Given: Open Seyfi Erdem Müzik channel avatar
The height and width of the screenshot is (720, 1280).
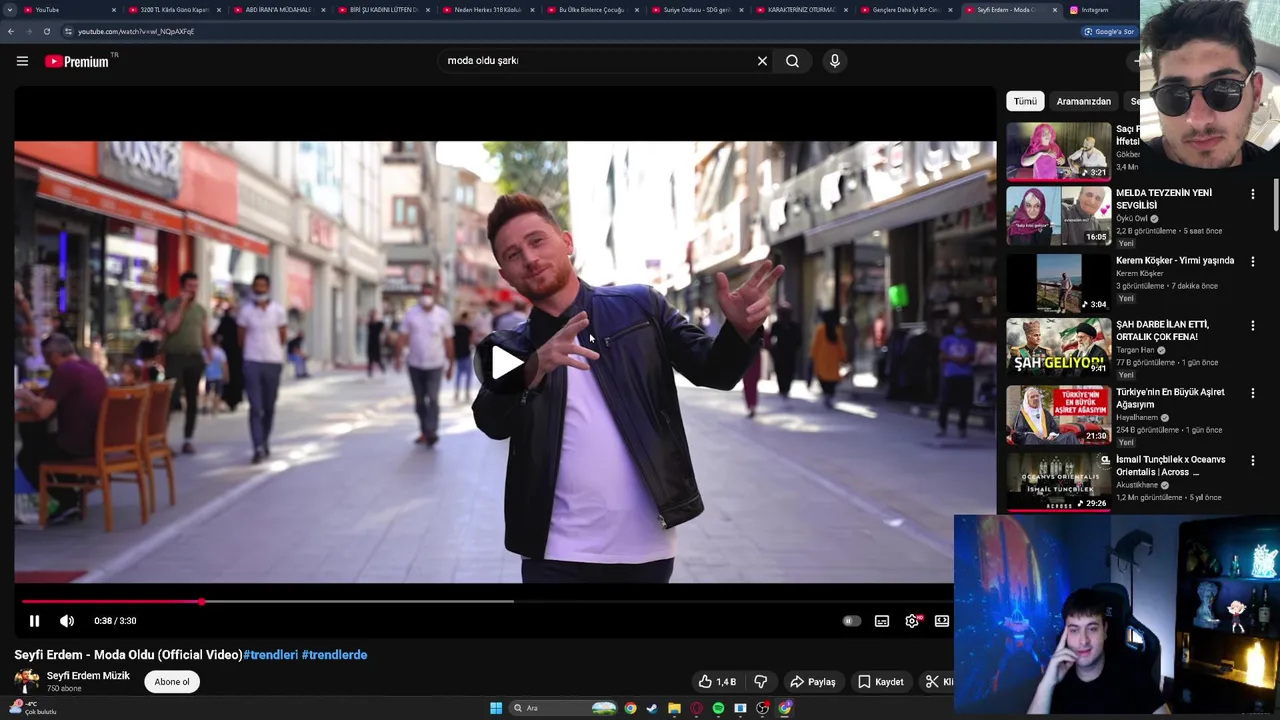Looking at the screenshot, I should point(27,681).
